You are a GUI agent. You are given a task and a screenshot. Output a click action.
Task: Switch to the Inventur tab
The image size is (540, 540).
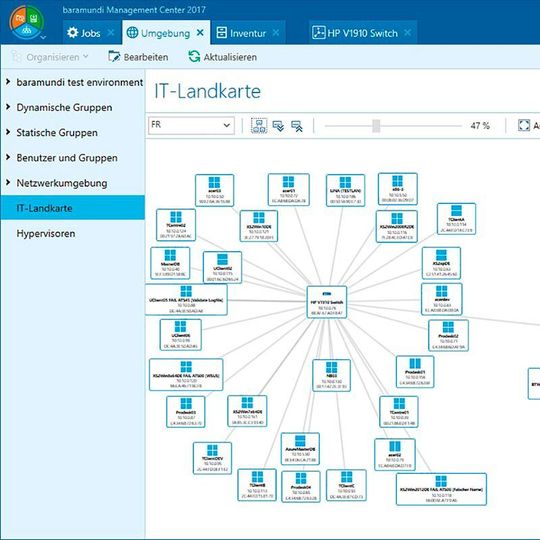click(x=248, y=33)
